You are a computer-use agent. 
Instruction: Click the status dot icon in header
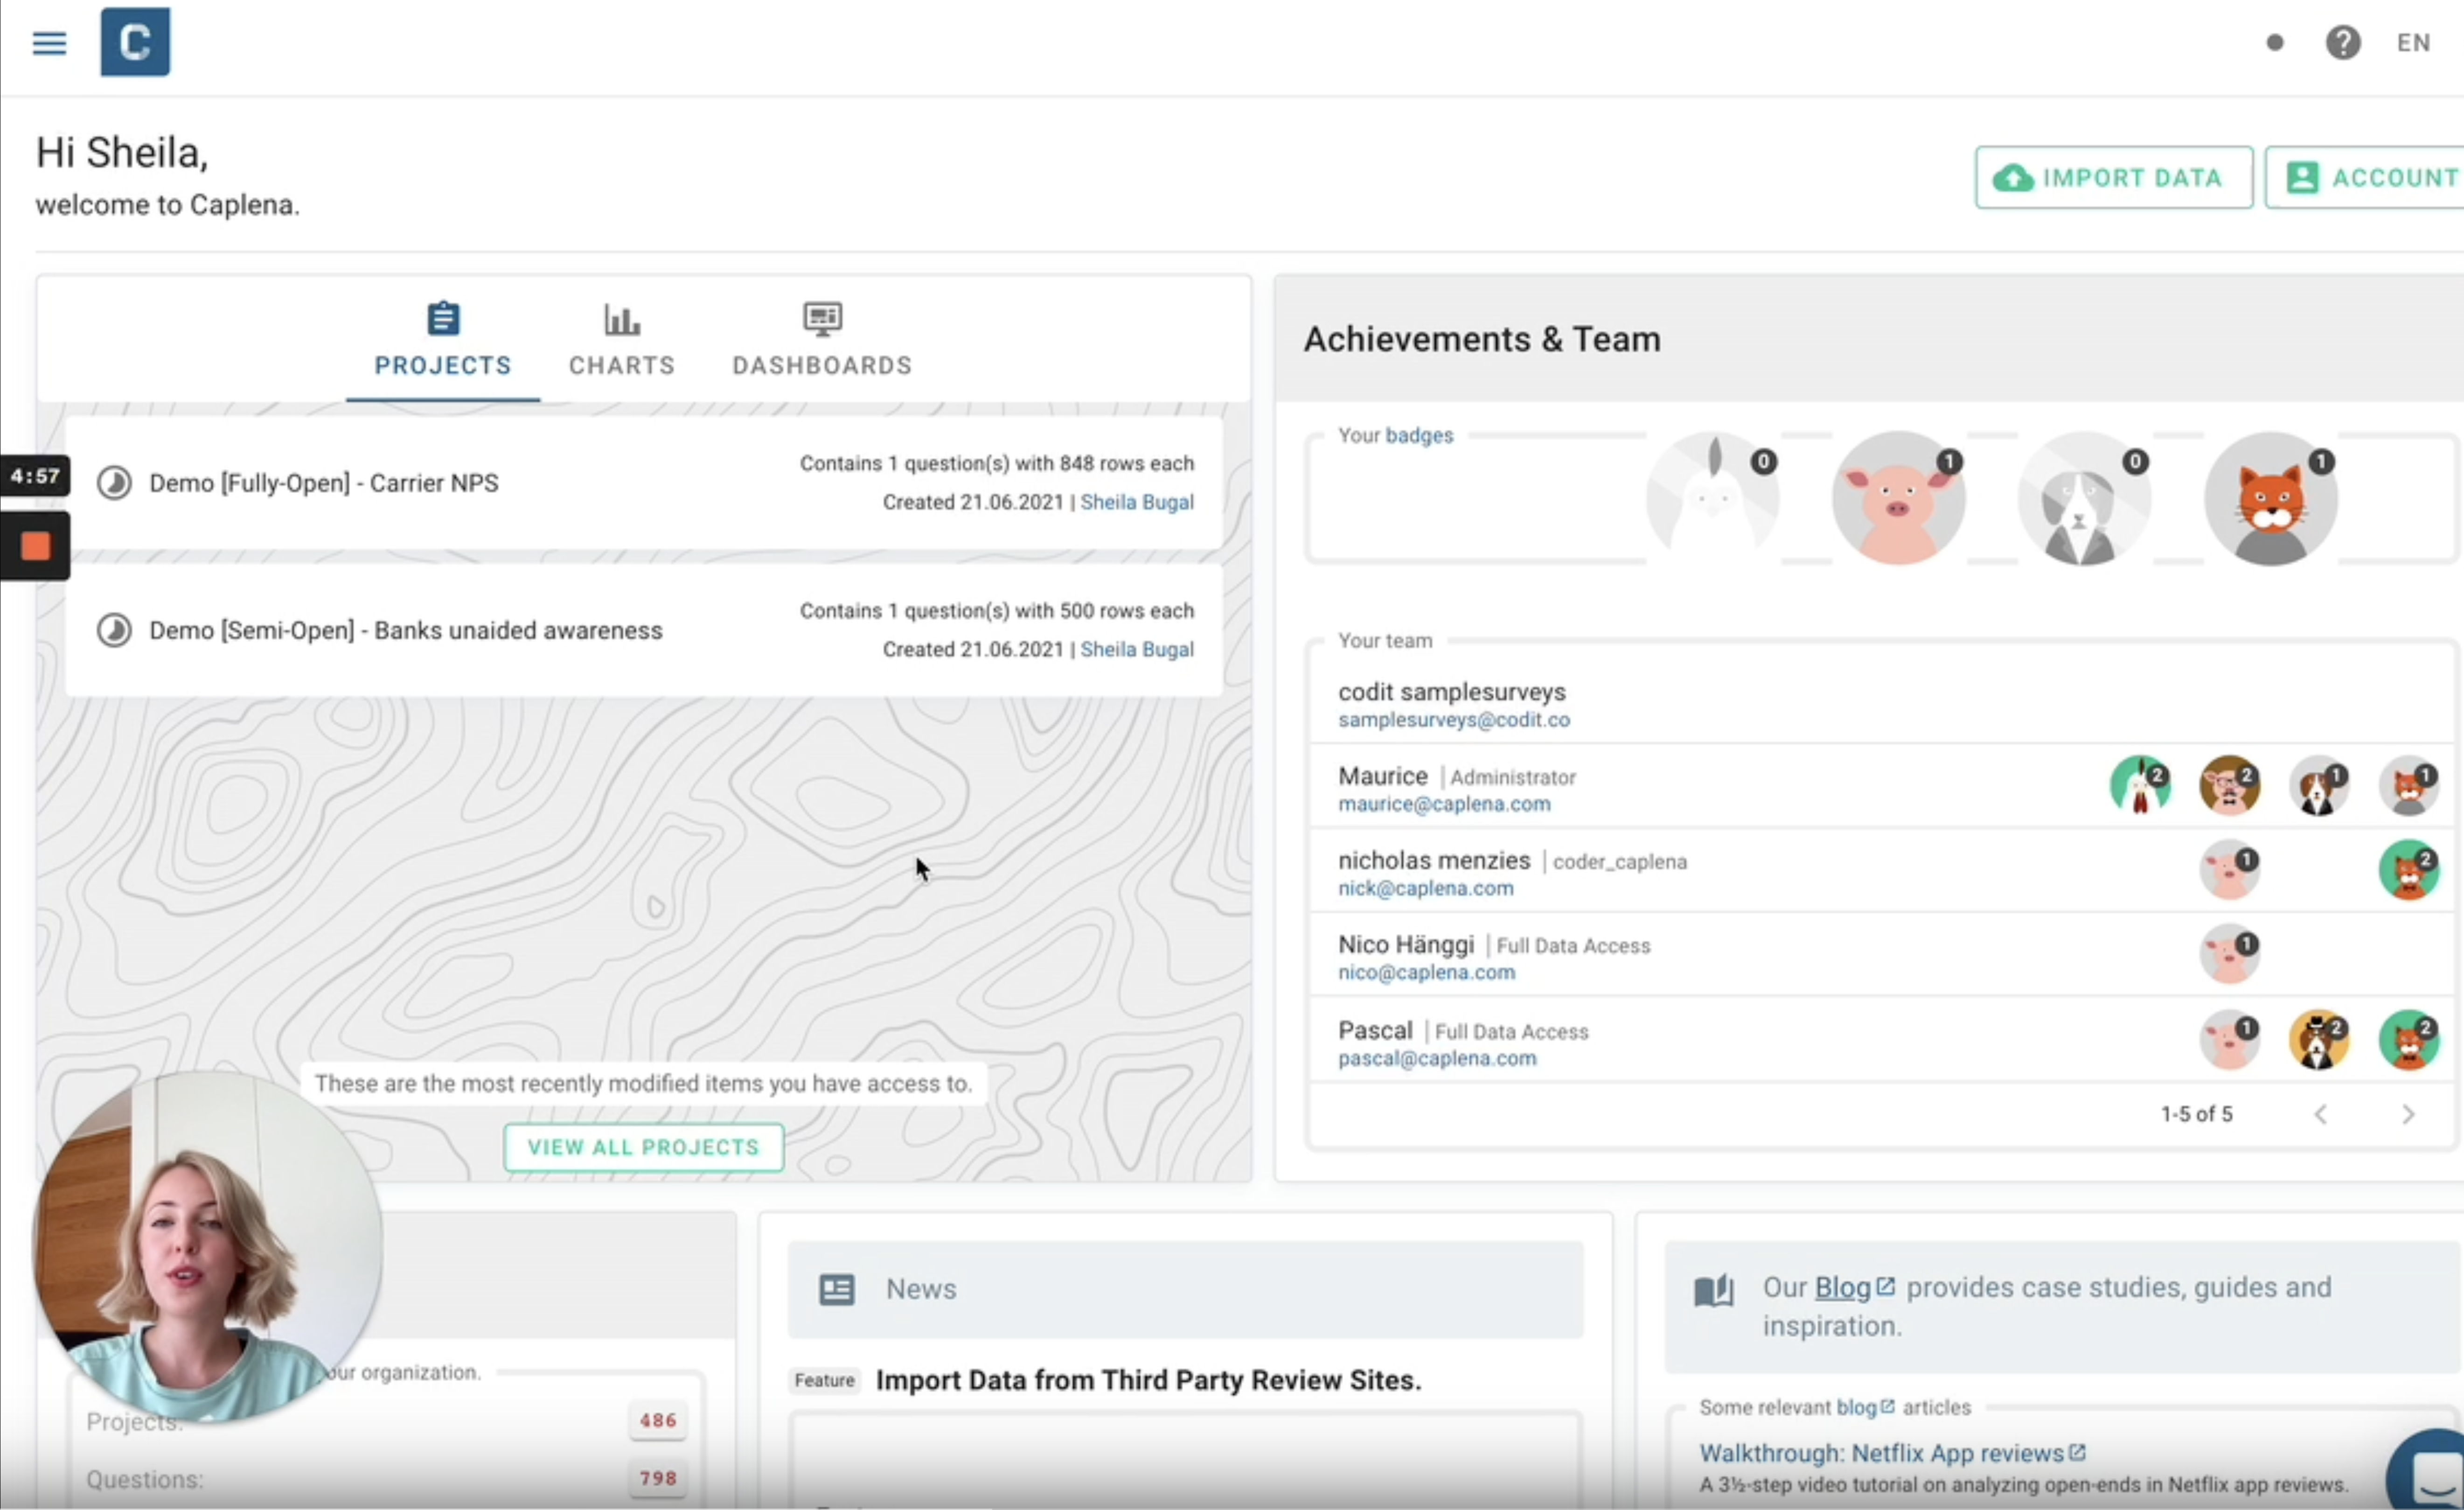tap(2275, 43)
